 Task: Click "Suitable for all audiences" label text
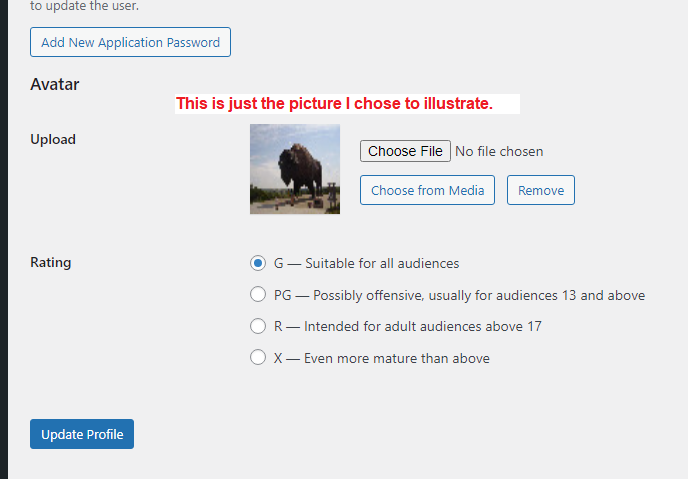[381, 263]
